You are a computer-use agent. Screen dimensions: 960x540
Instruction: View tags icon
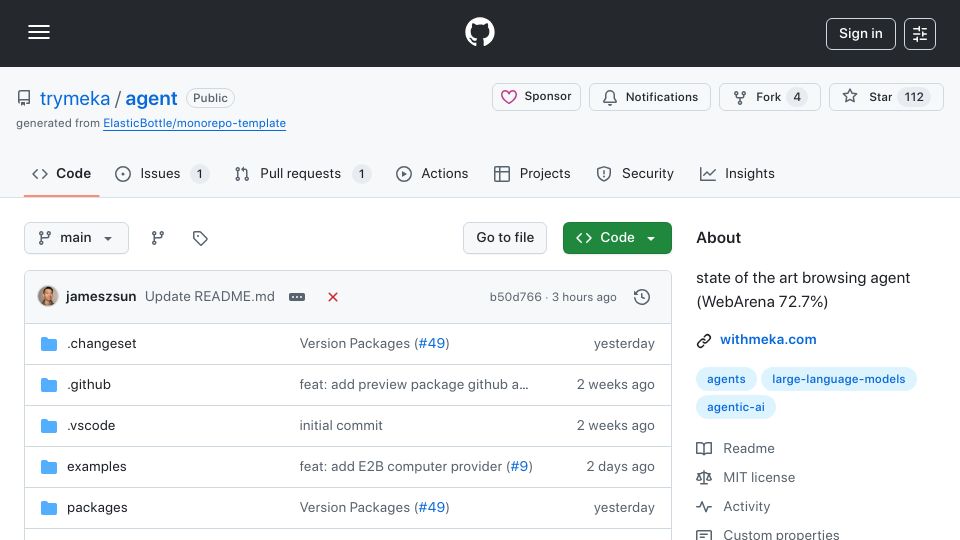point(200,238)
